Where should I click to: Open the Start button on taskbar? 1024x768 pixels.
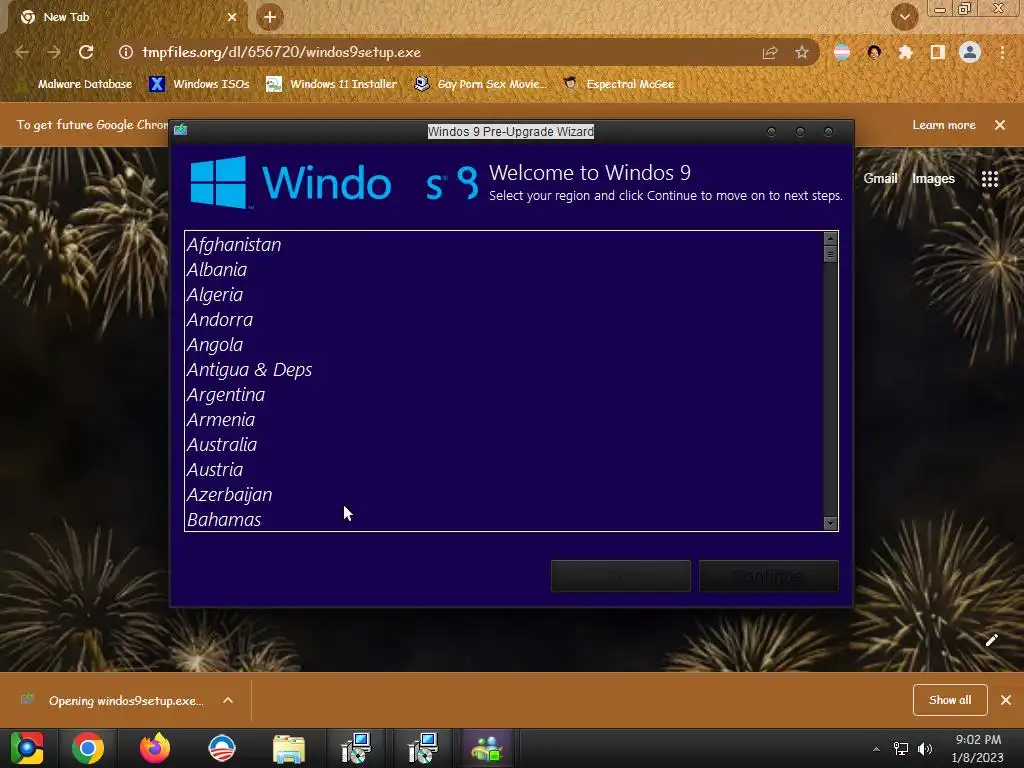point(27,748)
